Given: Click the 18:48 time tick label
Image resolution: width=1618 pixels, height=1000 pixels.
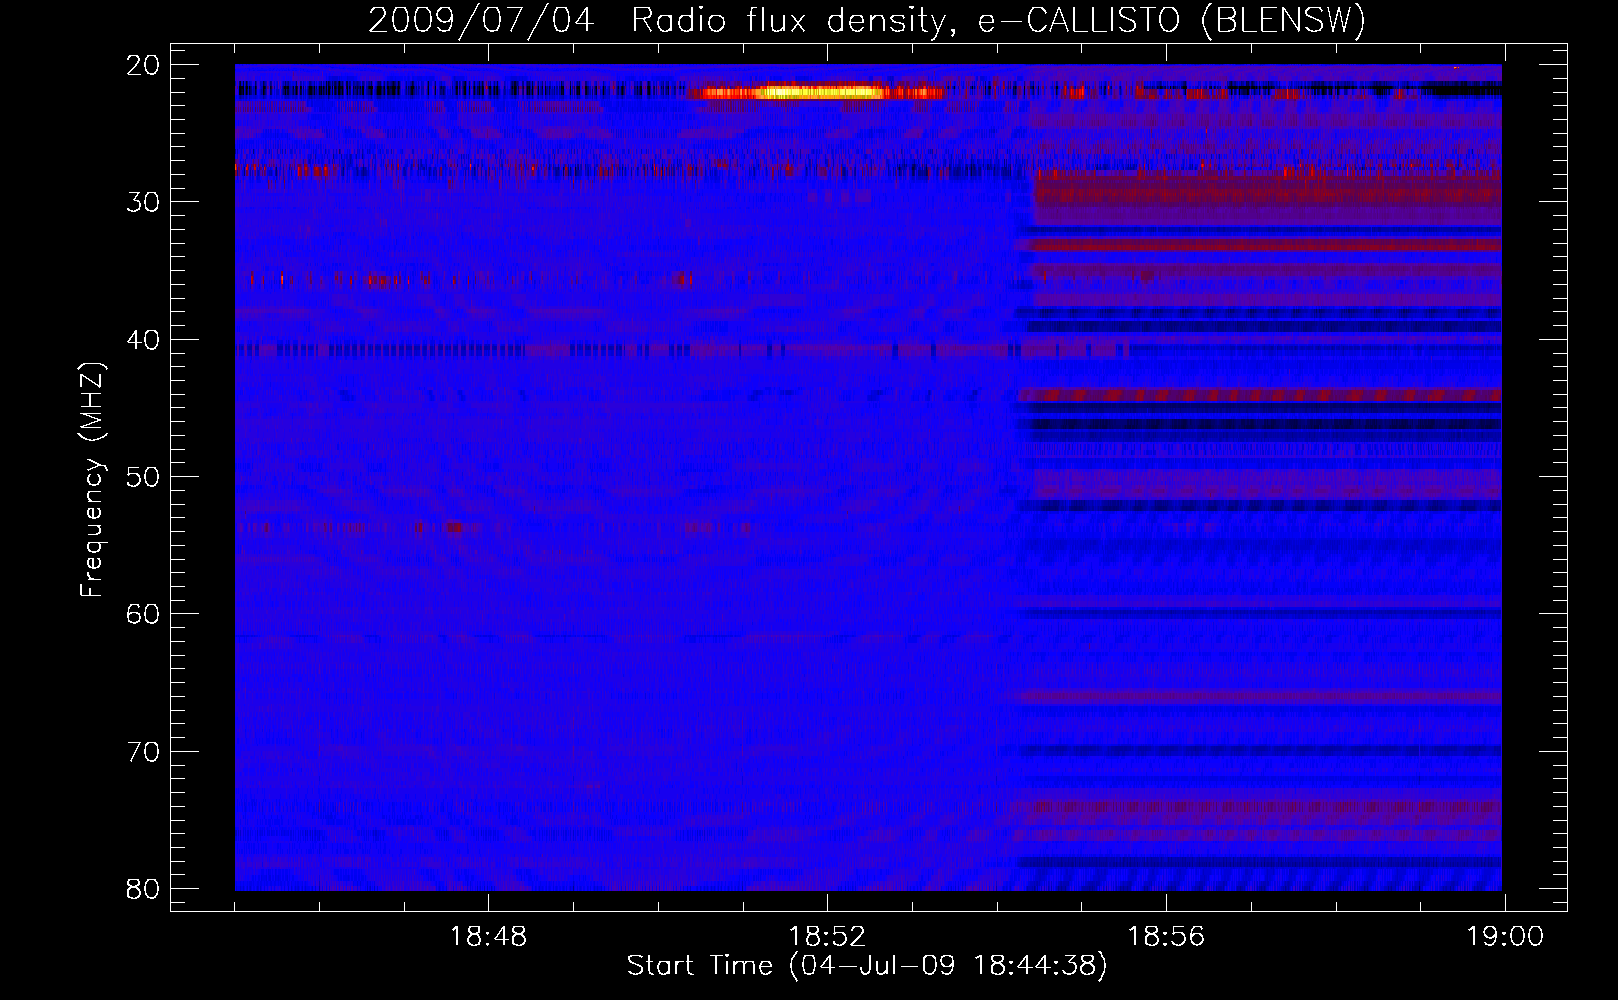Looking at the screenshot, I should pyautogui.click(x=488, y=937).
